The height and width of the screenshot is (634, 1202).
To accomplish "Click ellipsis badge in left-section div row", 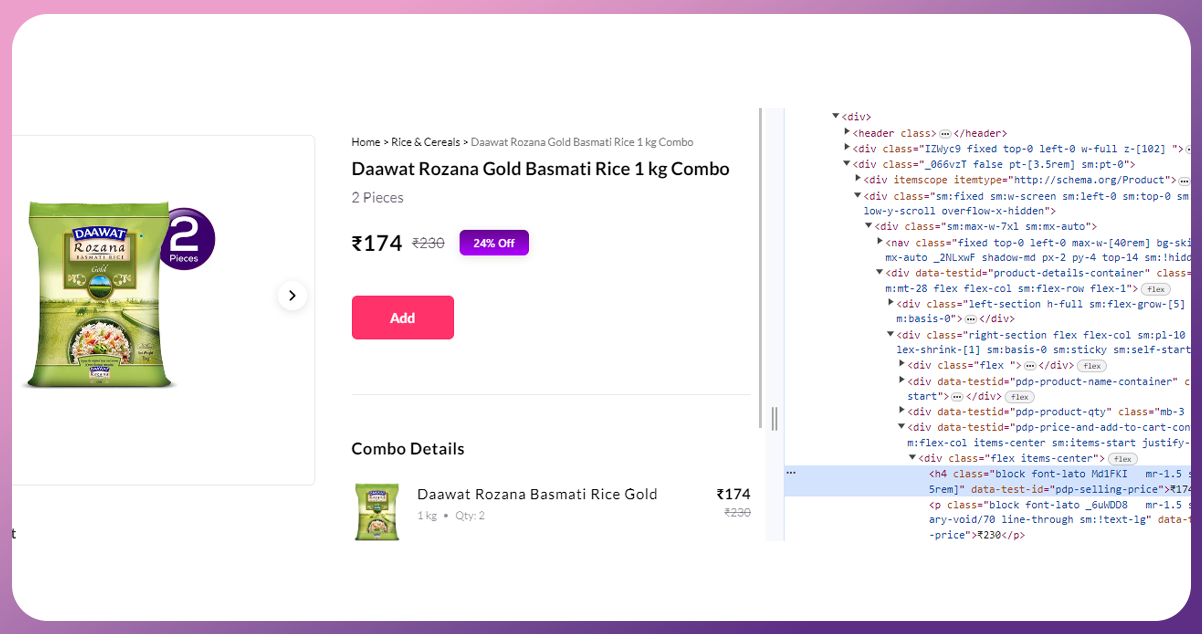I will coord(970,319).
